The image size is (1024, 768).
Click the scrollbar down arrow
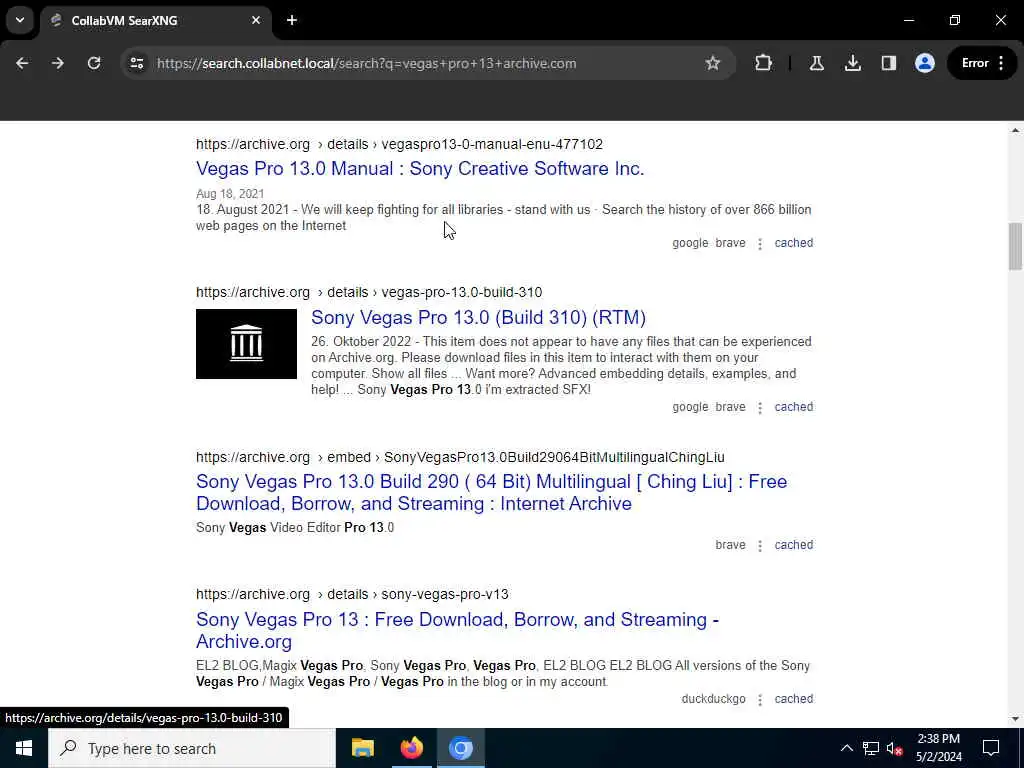pos(1015,719)
